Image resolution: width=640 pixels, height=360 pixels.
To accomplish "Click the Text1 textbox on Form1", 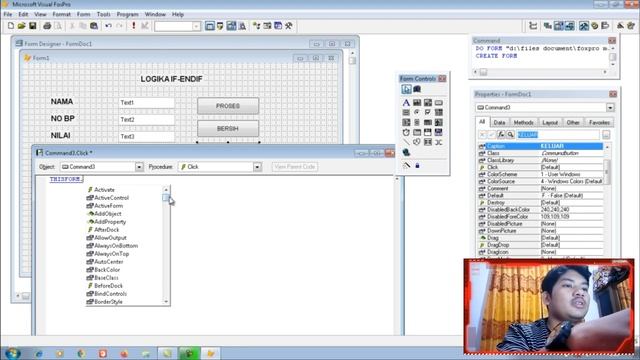I will (147, 103).
